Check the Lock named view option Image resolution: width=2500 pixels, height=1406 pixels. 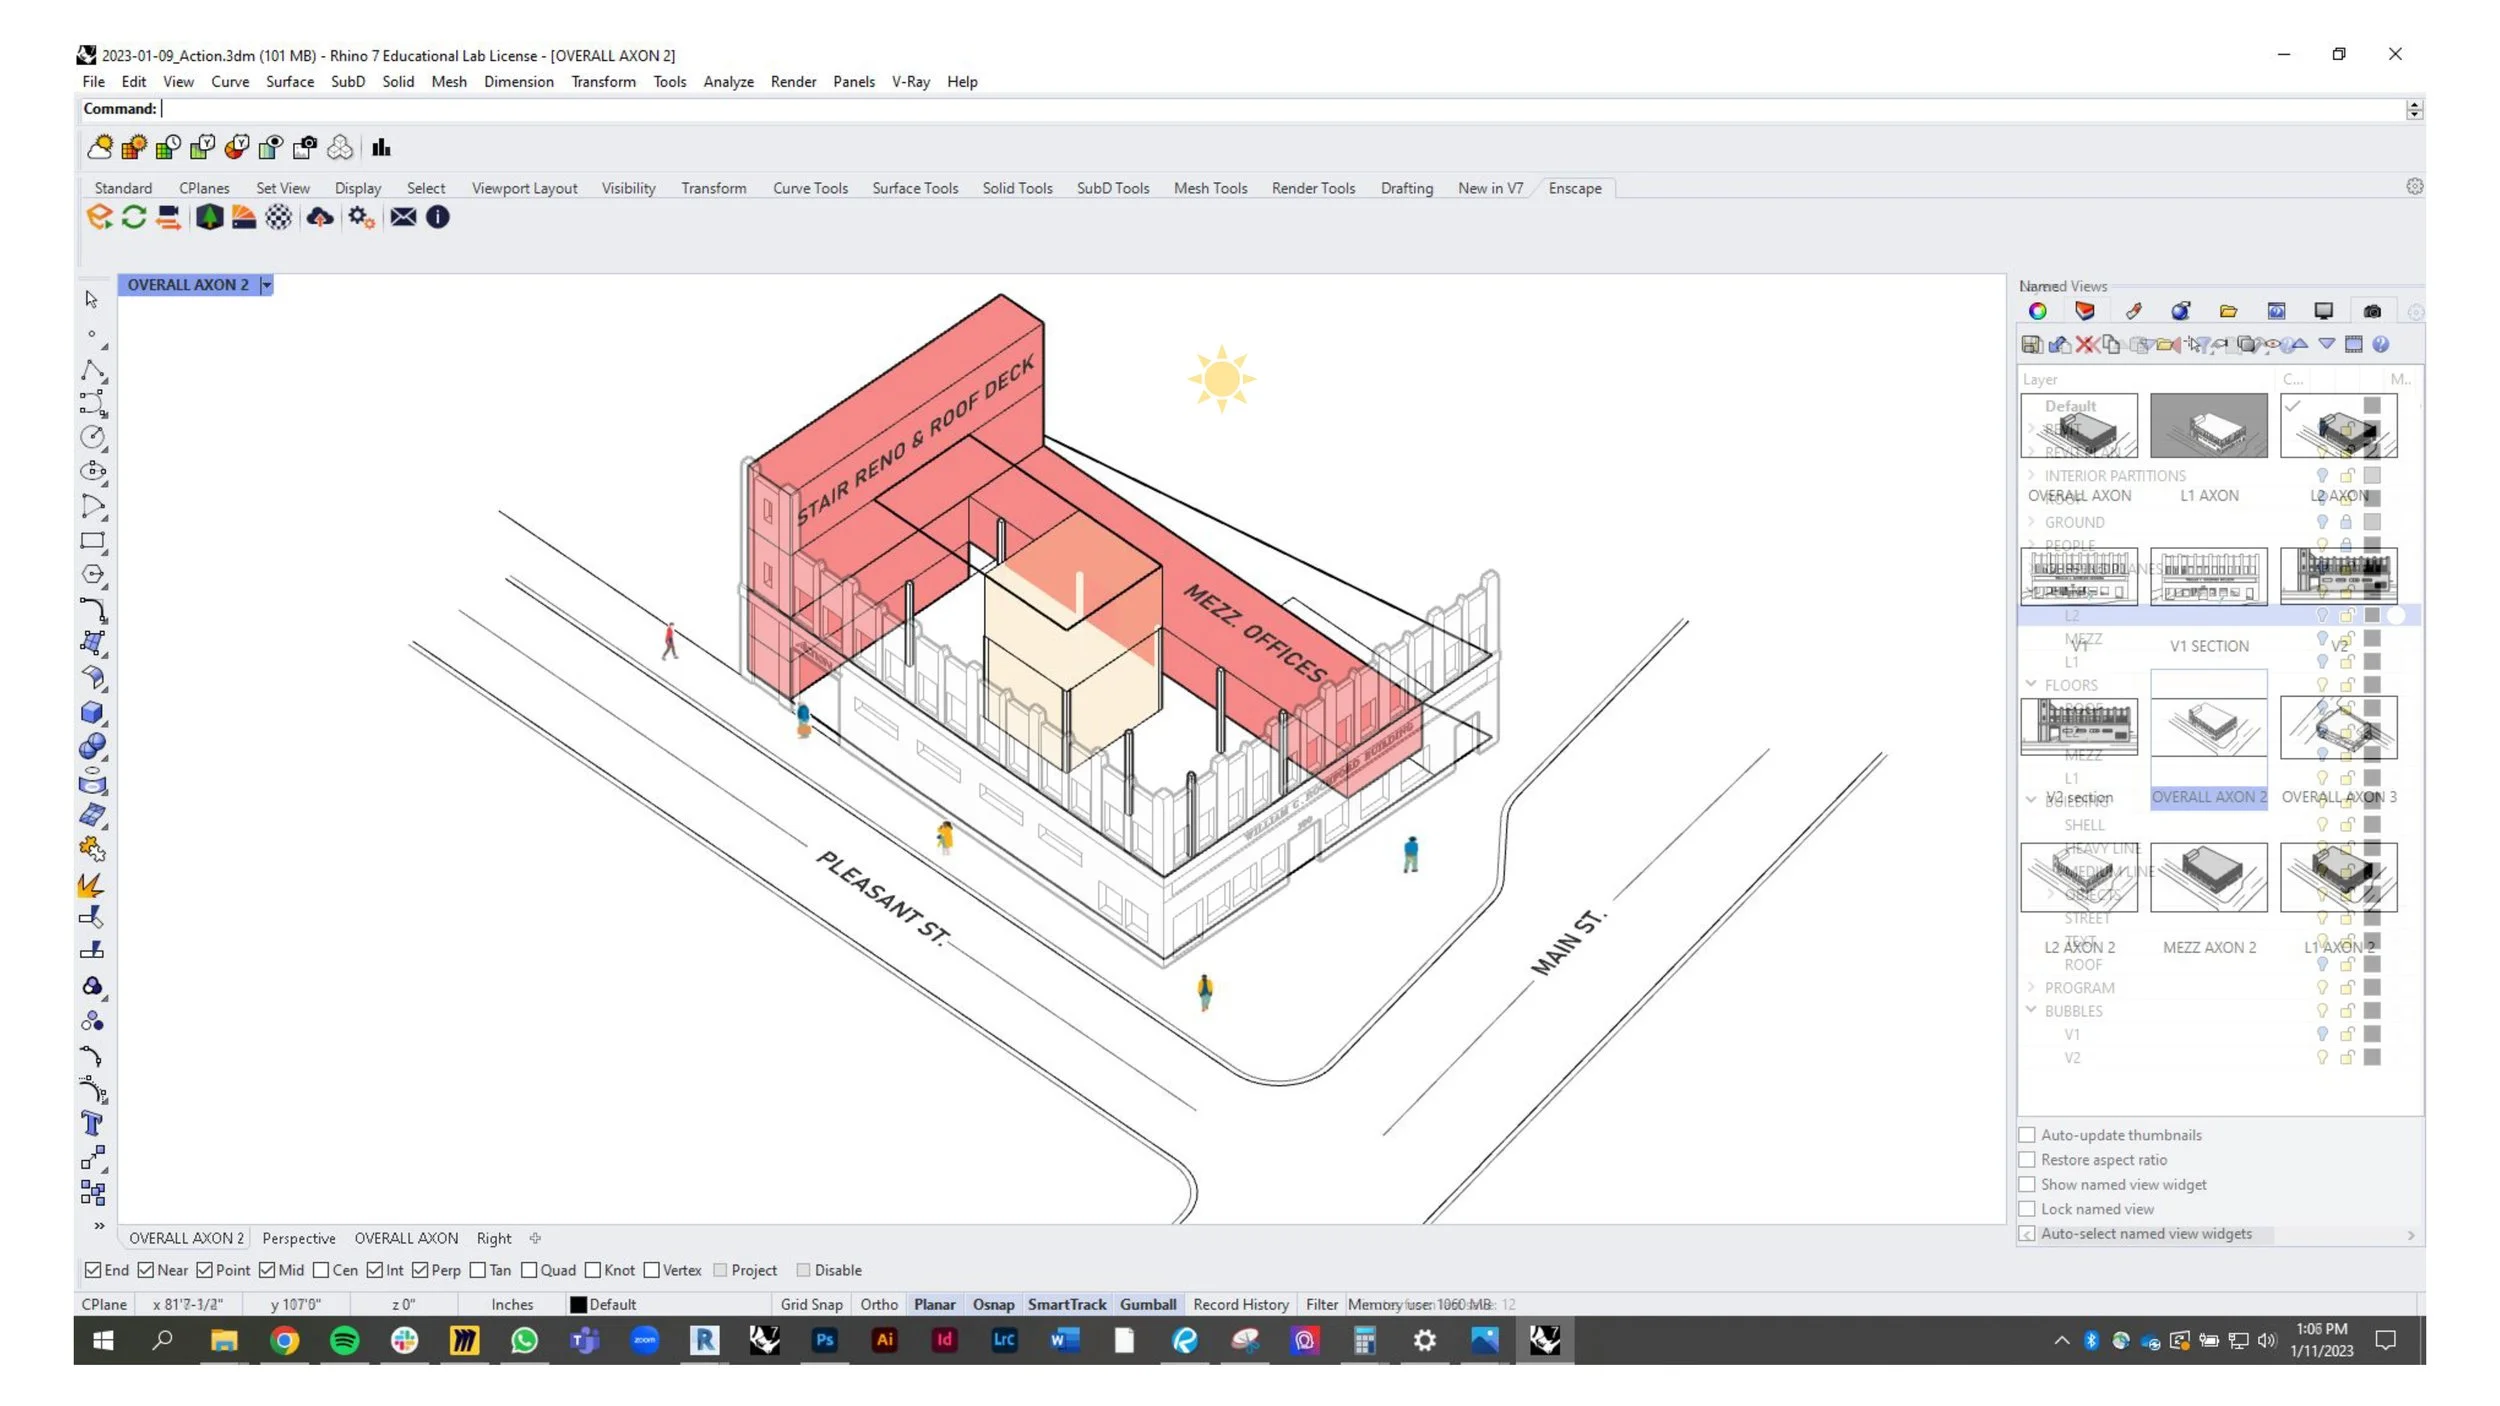[2027, 1209]
